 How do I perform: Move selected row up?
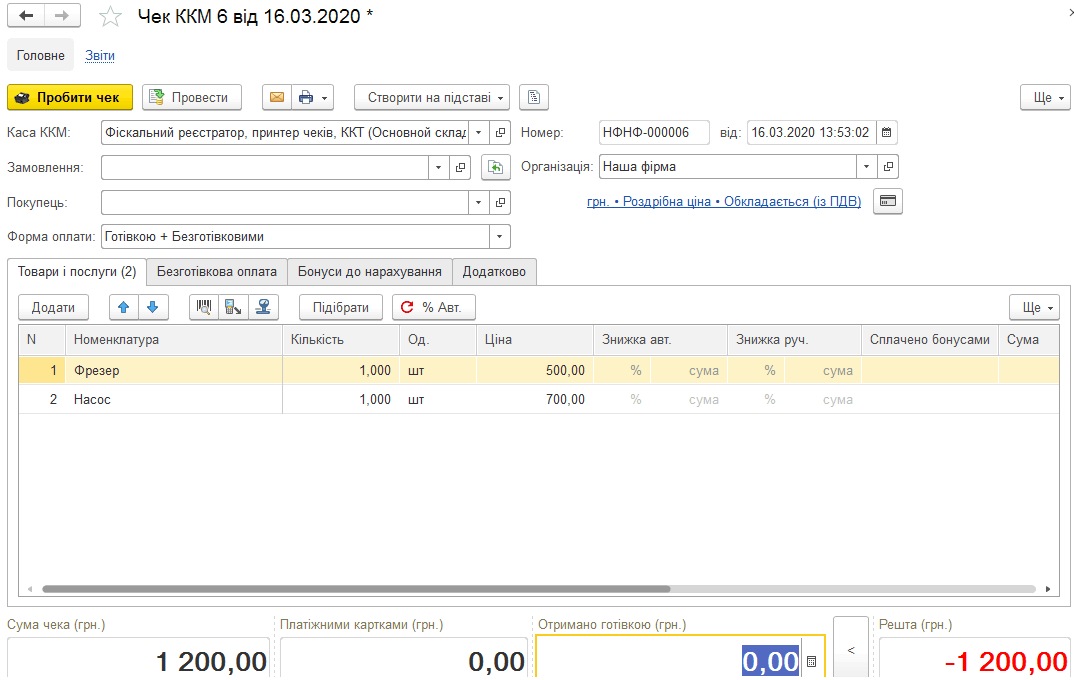click(x=124, y=307)
